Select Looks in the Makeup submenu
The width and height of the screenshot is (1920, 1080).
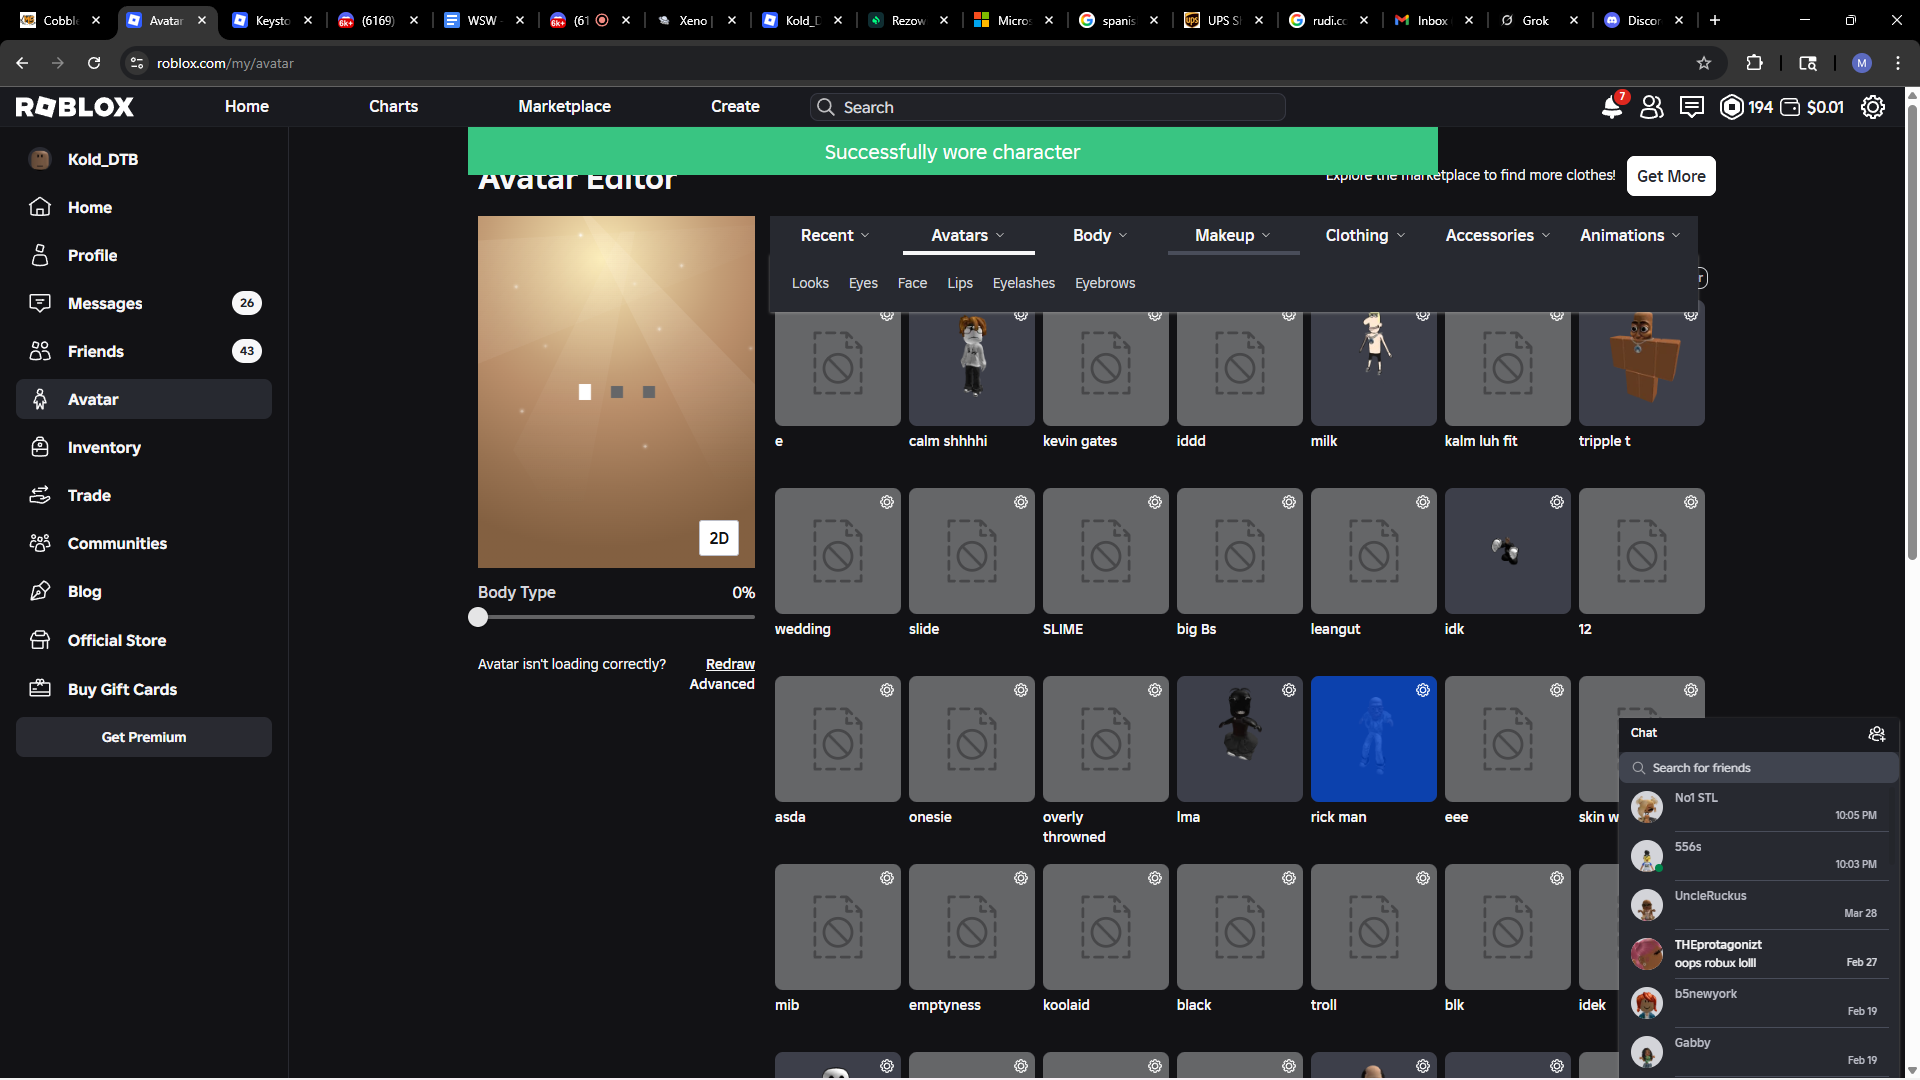810,283
